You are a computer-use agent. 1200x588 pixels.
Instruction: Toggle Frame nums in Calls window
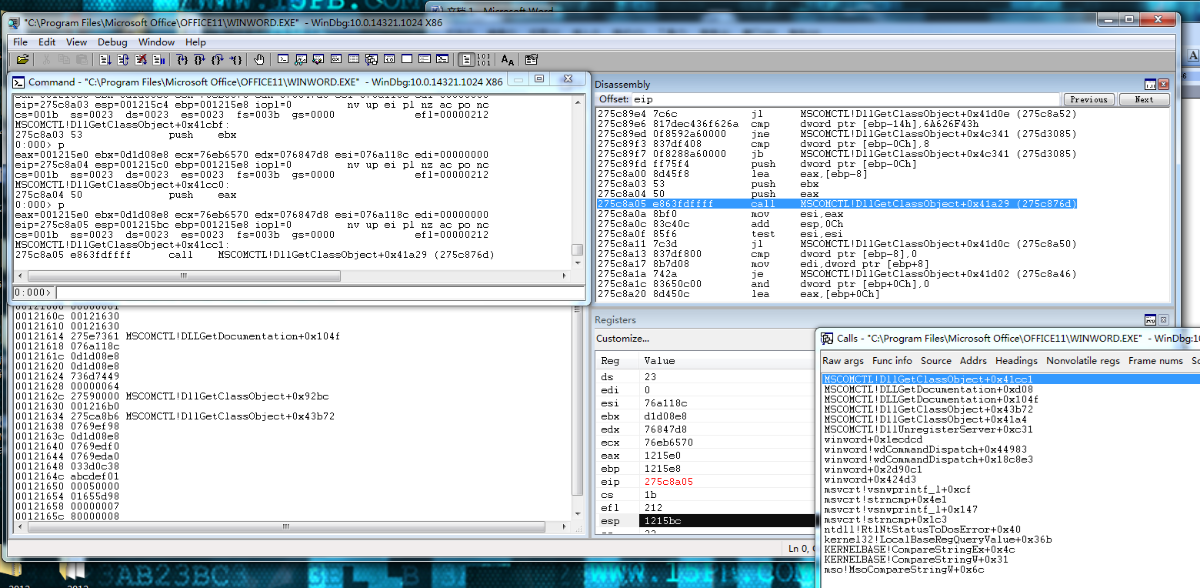click(1155, 360)
